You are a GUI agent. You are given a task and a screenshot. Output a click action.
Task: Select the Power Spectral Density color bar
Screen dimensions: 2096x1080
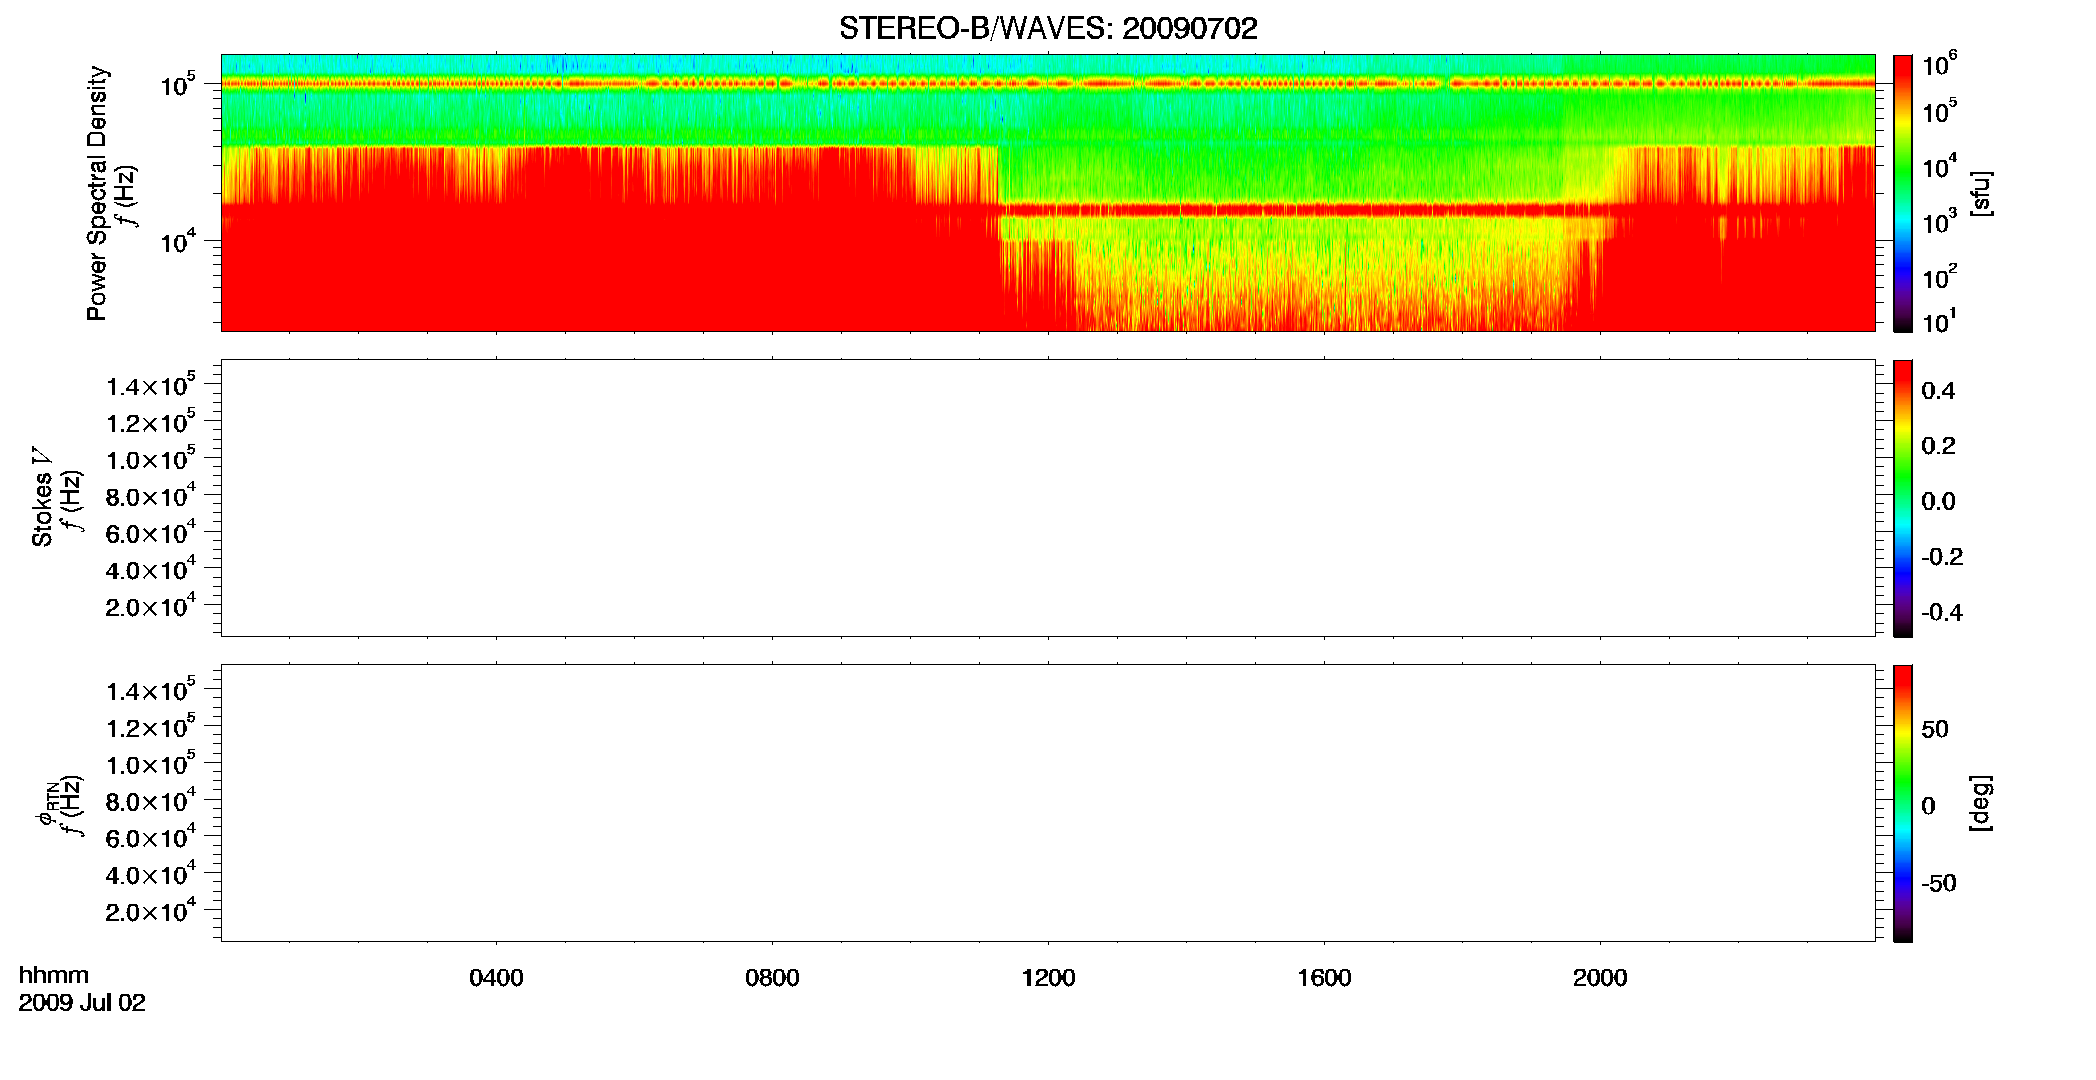pos(1903,192)
